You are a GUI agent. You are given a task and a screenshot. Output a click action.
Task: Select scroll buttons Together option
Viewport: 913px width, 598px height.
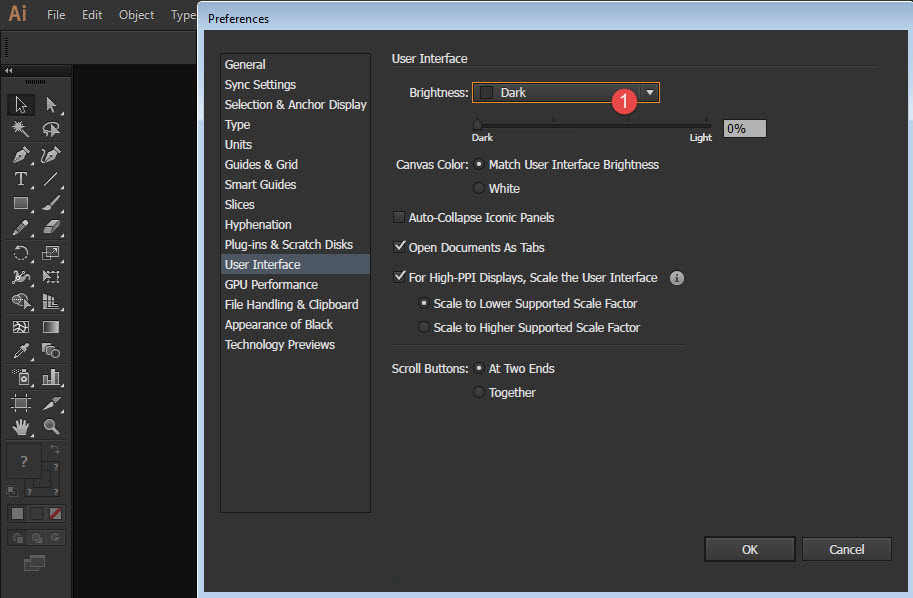point(479,392)
